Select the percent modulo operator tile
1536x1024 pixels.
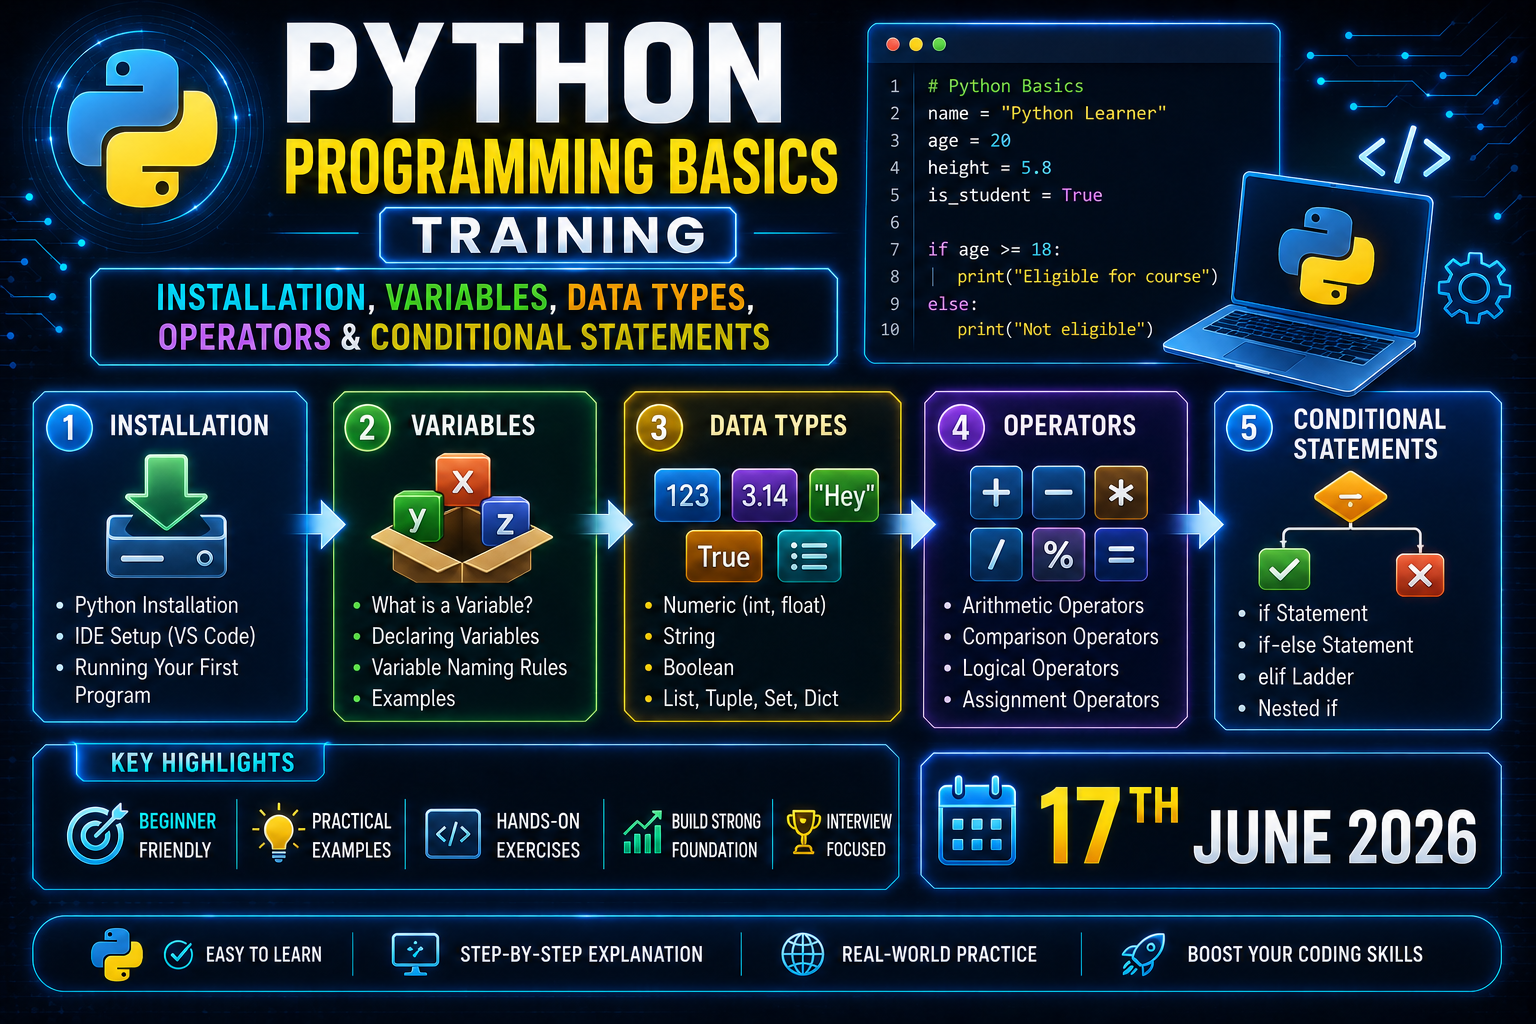point(1058,554)
